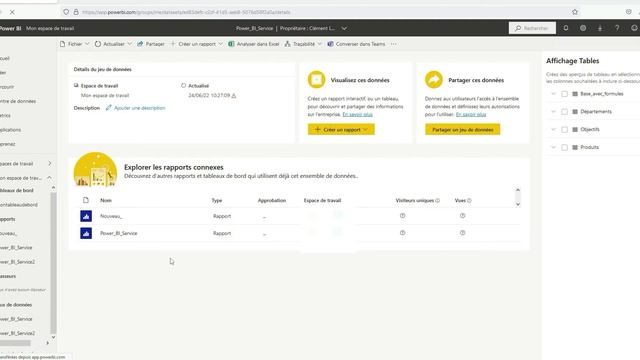Expand Espaces de travail in sidebar
640x360 pixels.
click(50, 164)
